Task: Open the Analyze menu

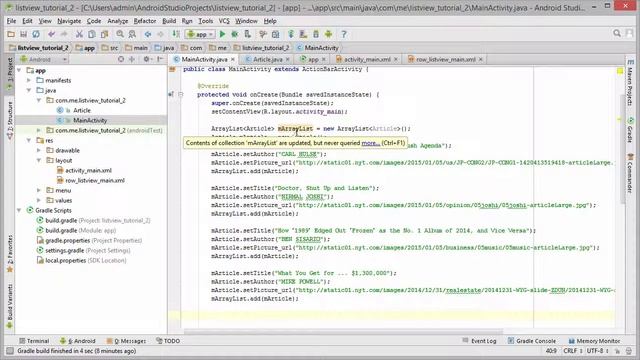Action: click(x=118, y=21)
